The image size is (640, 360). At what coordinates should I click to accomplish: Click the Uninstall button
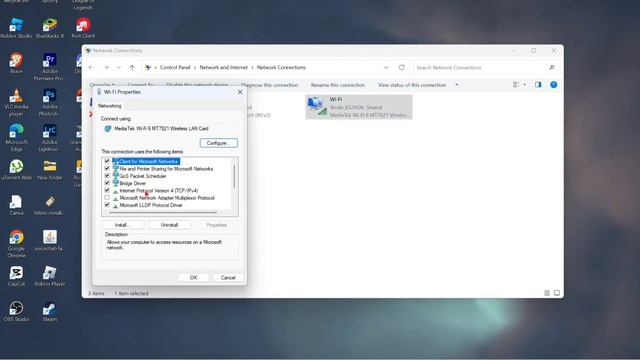(169, 225)
